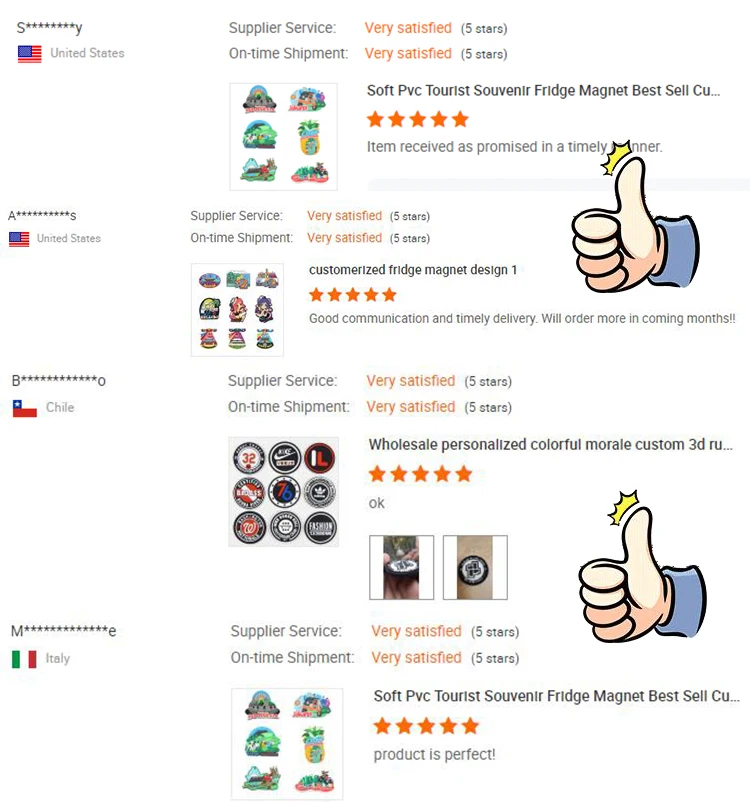750x802 pixels.
Task: Open the Italy reviewer's souvenir magnet thumbnail
Action: coord(287,744)
